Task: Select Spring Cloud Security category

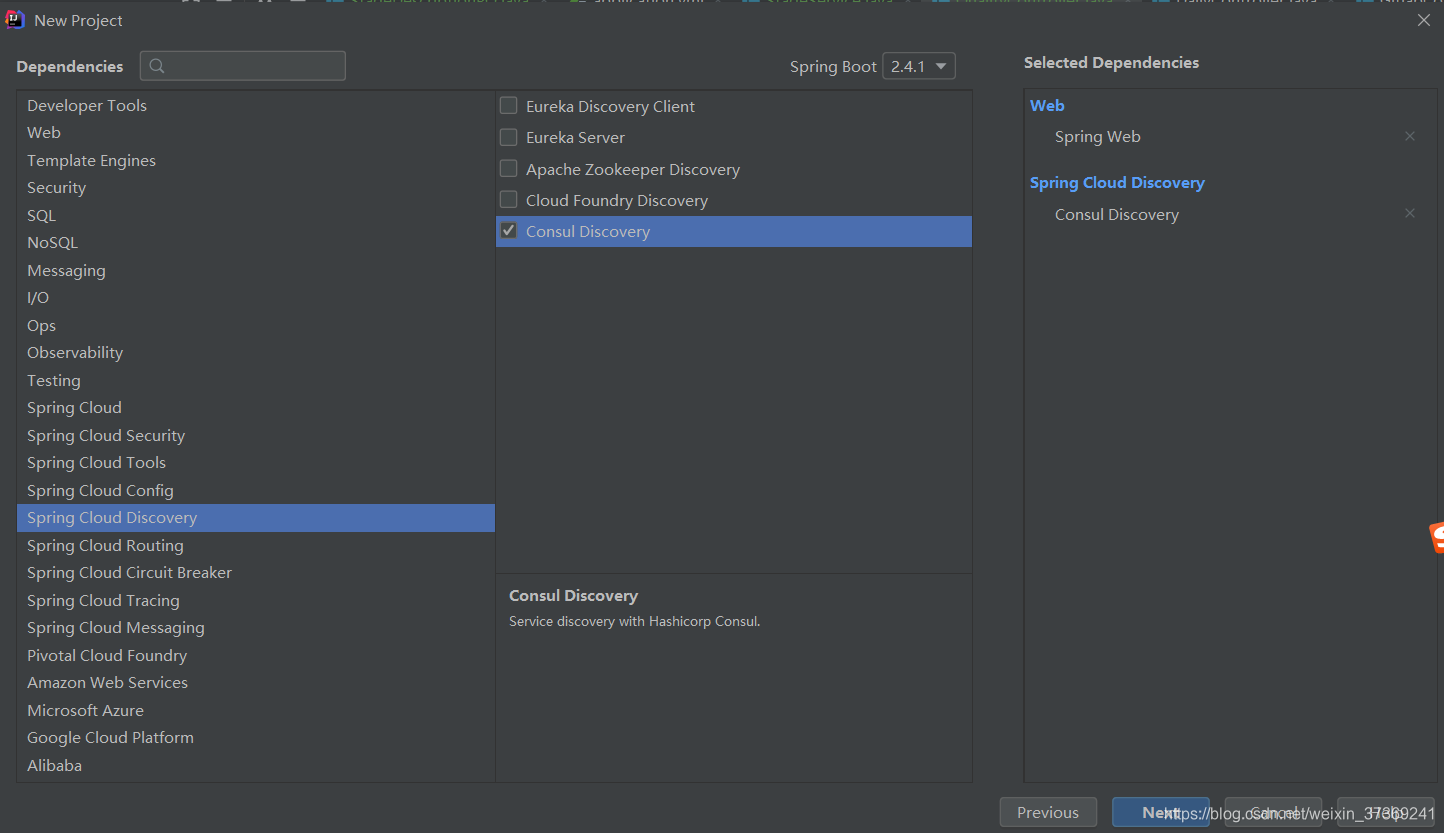Action: coord(256,435)
